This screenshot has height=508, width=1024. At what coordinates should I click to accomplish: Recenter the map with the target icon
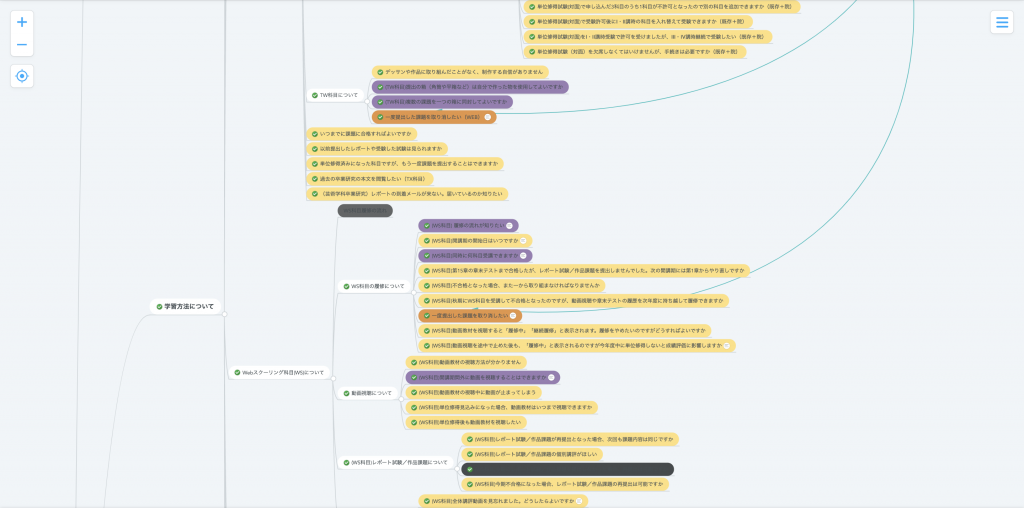[x=22, y=76]
